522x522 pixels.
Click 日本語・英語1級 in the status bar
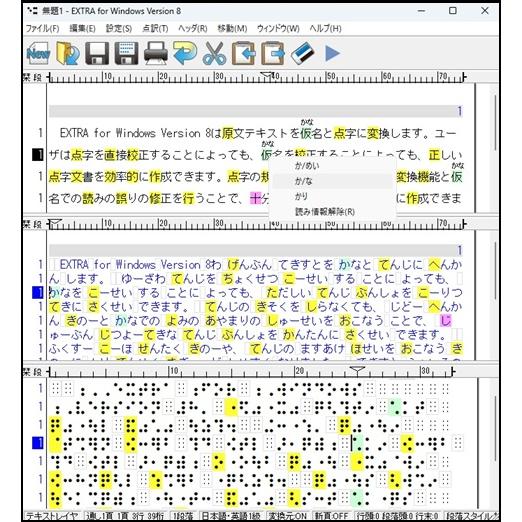(231, 516)
